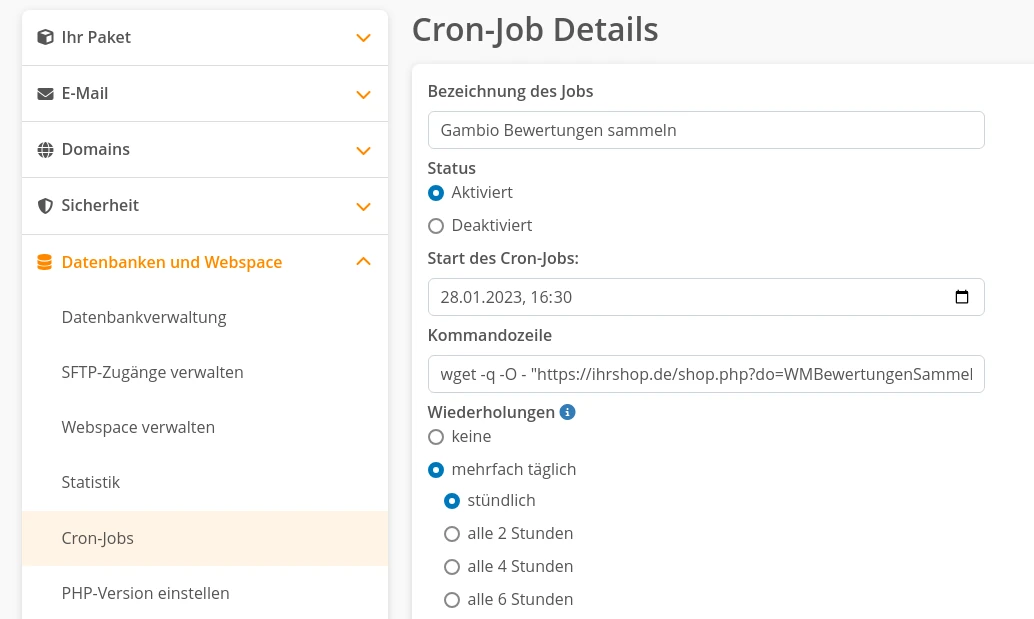Open the Cron-Jobs menu item

(x=98, y=538)
